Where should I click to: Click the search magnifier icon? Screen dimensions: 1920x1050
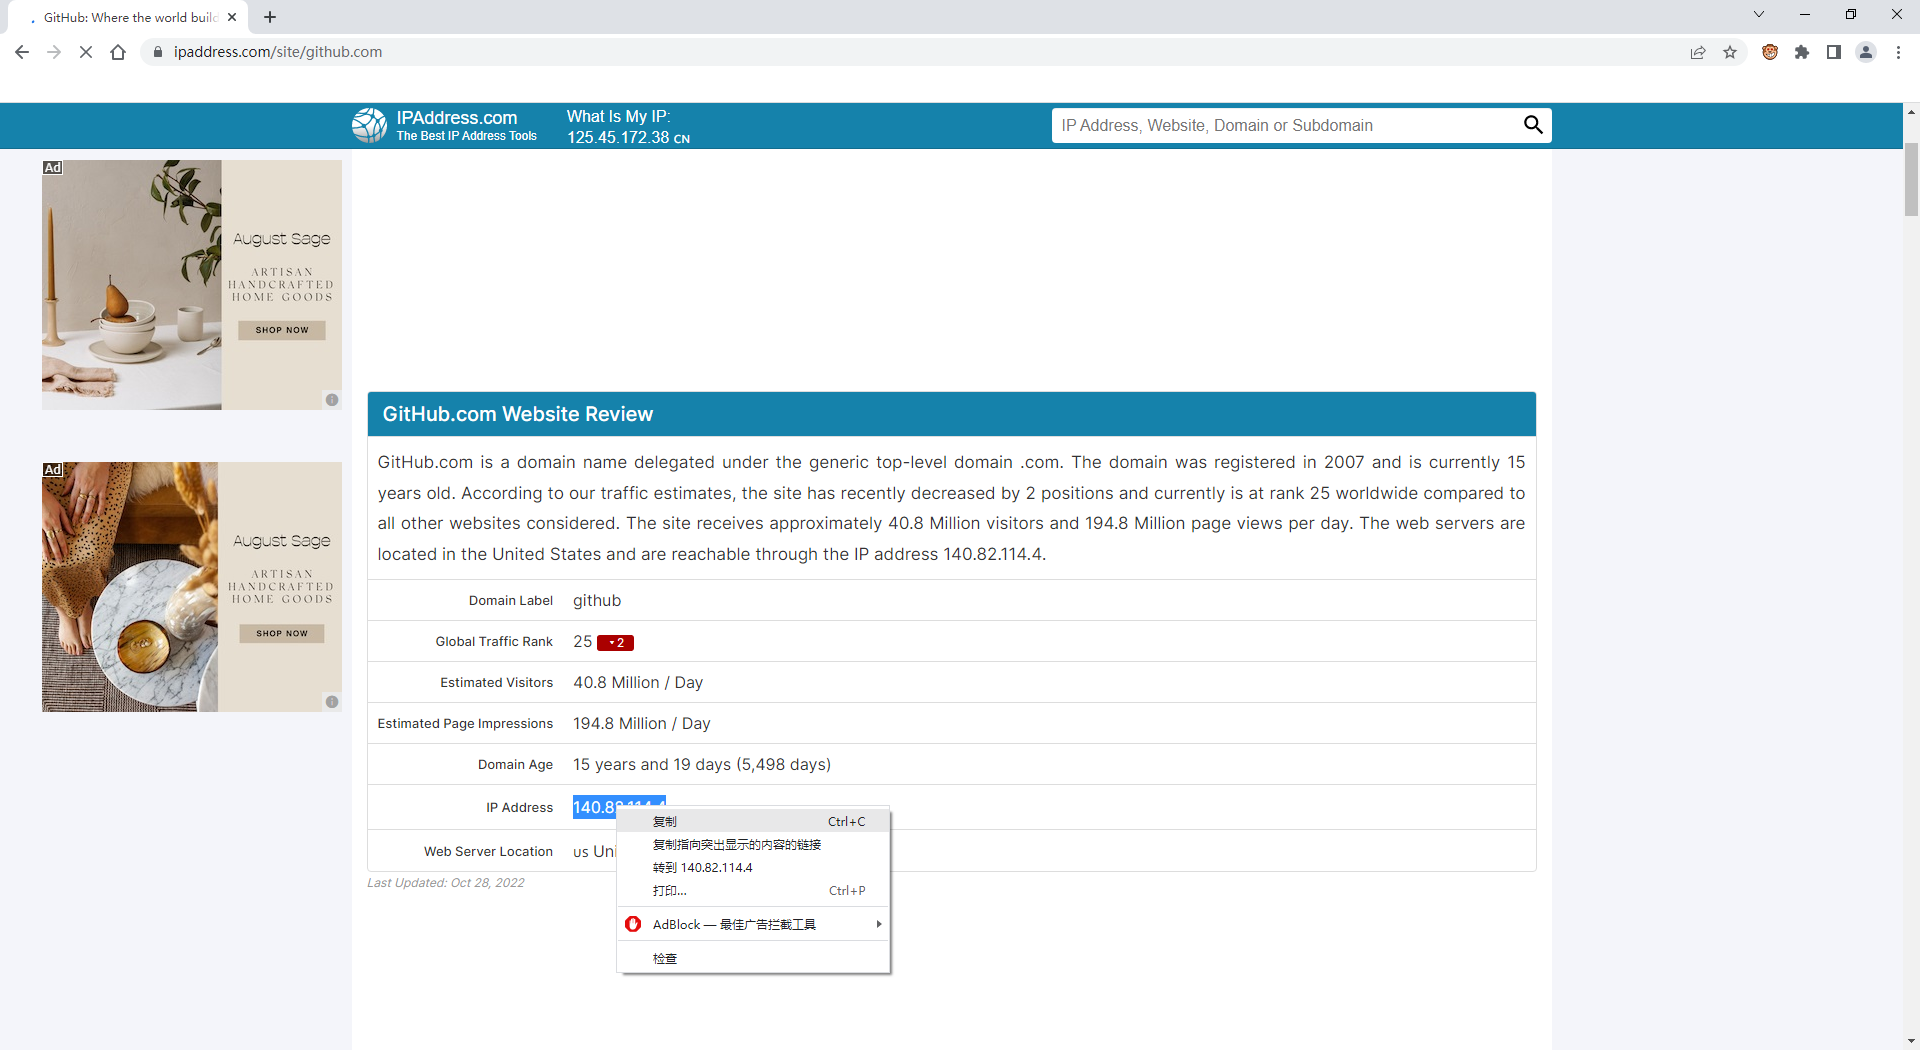pyautogui.click(x=1533, y=125)
